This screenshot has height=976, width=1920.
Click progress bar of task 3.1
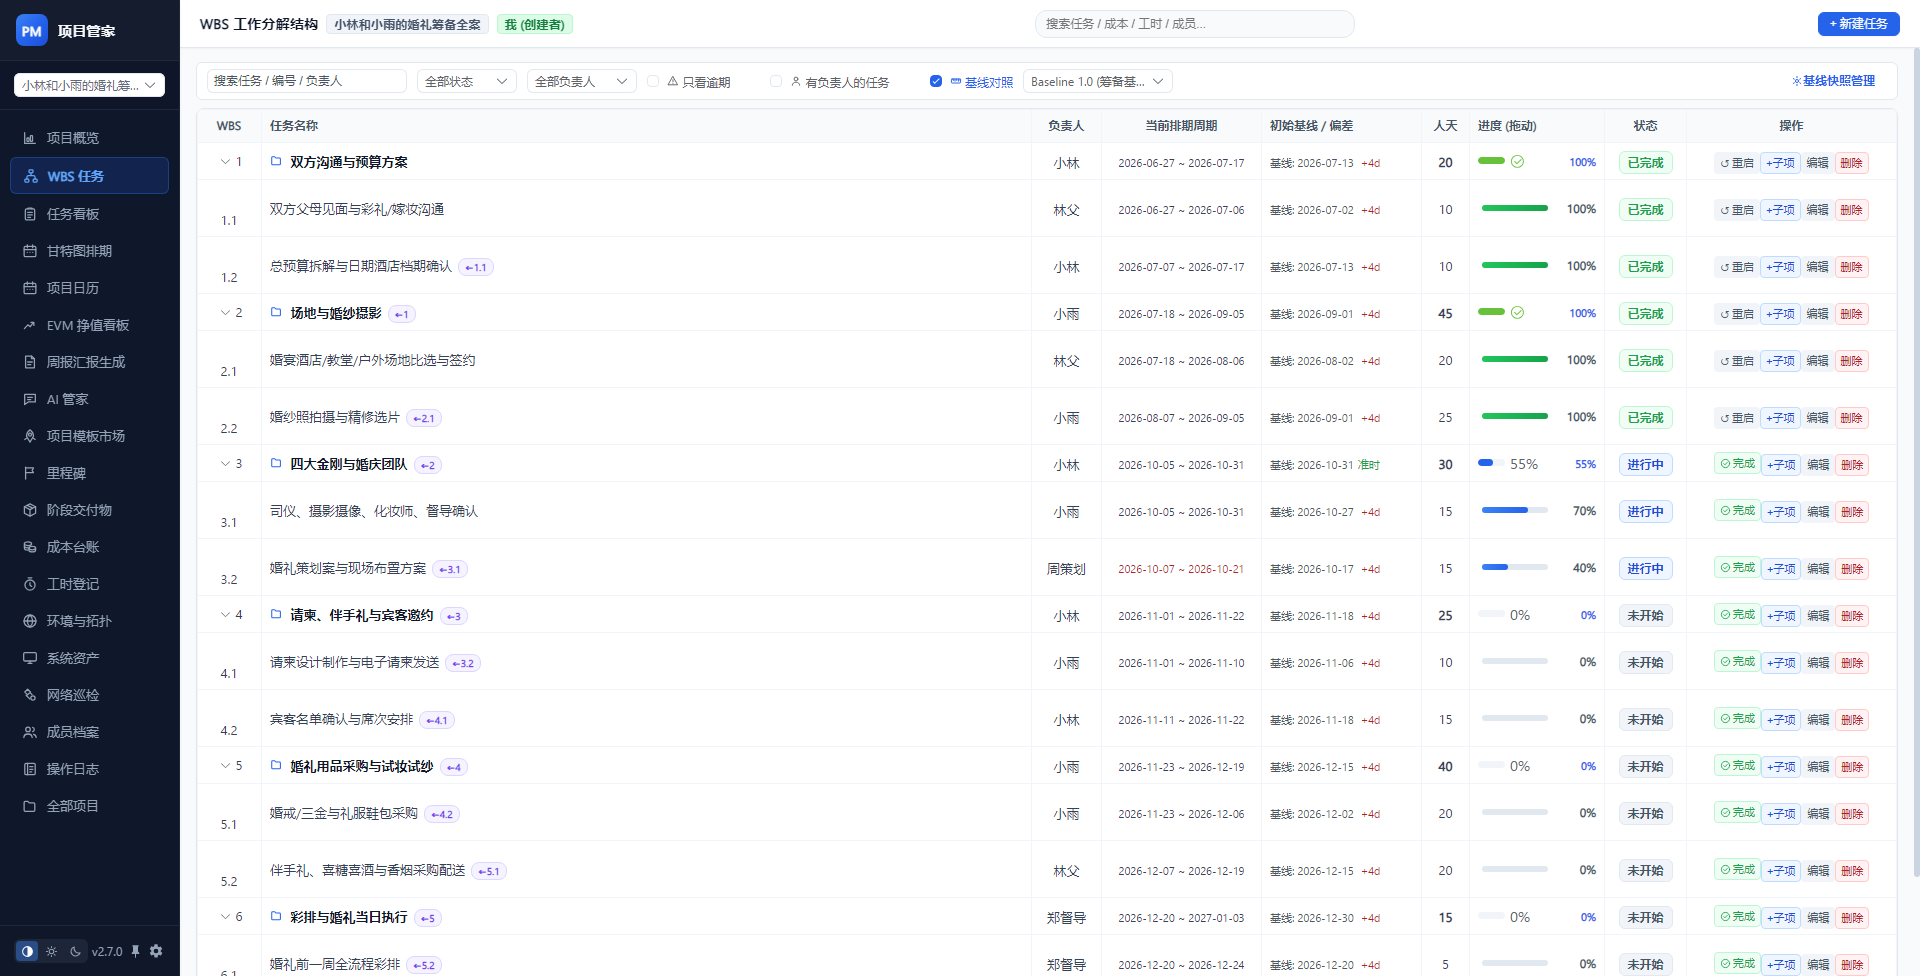tap(1514, 511)
